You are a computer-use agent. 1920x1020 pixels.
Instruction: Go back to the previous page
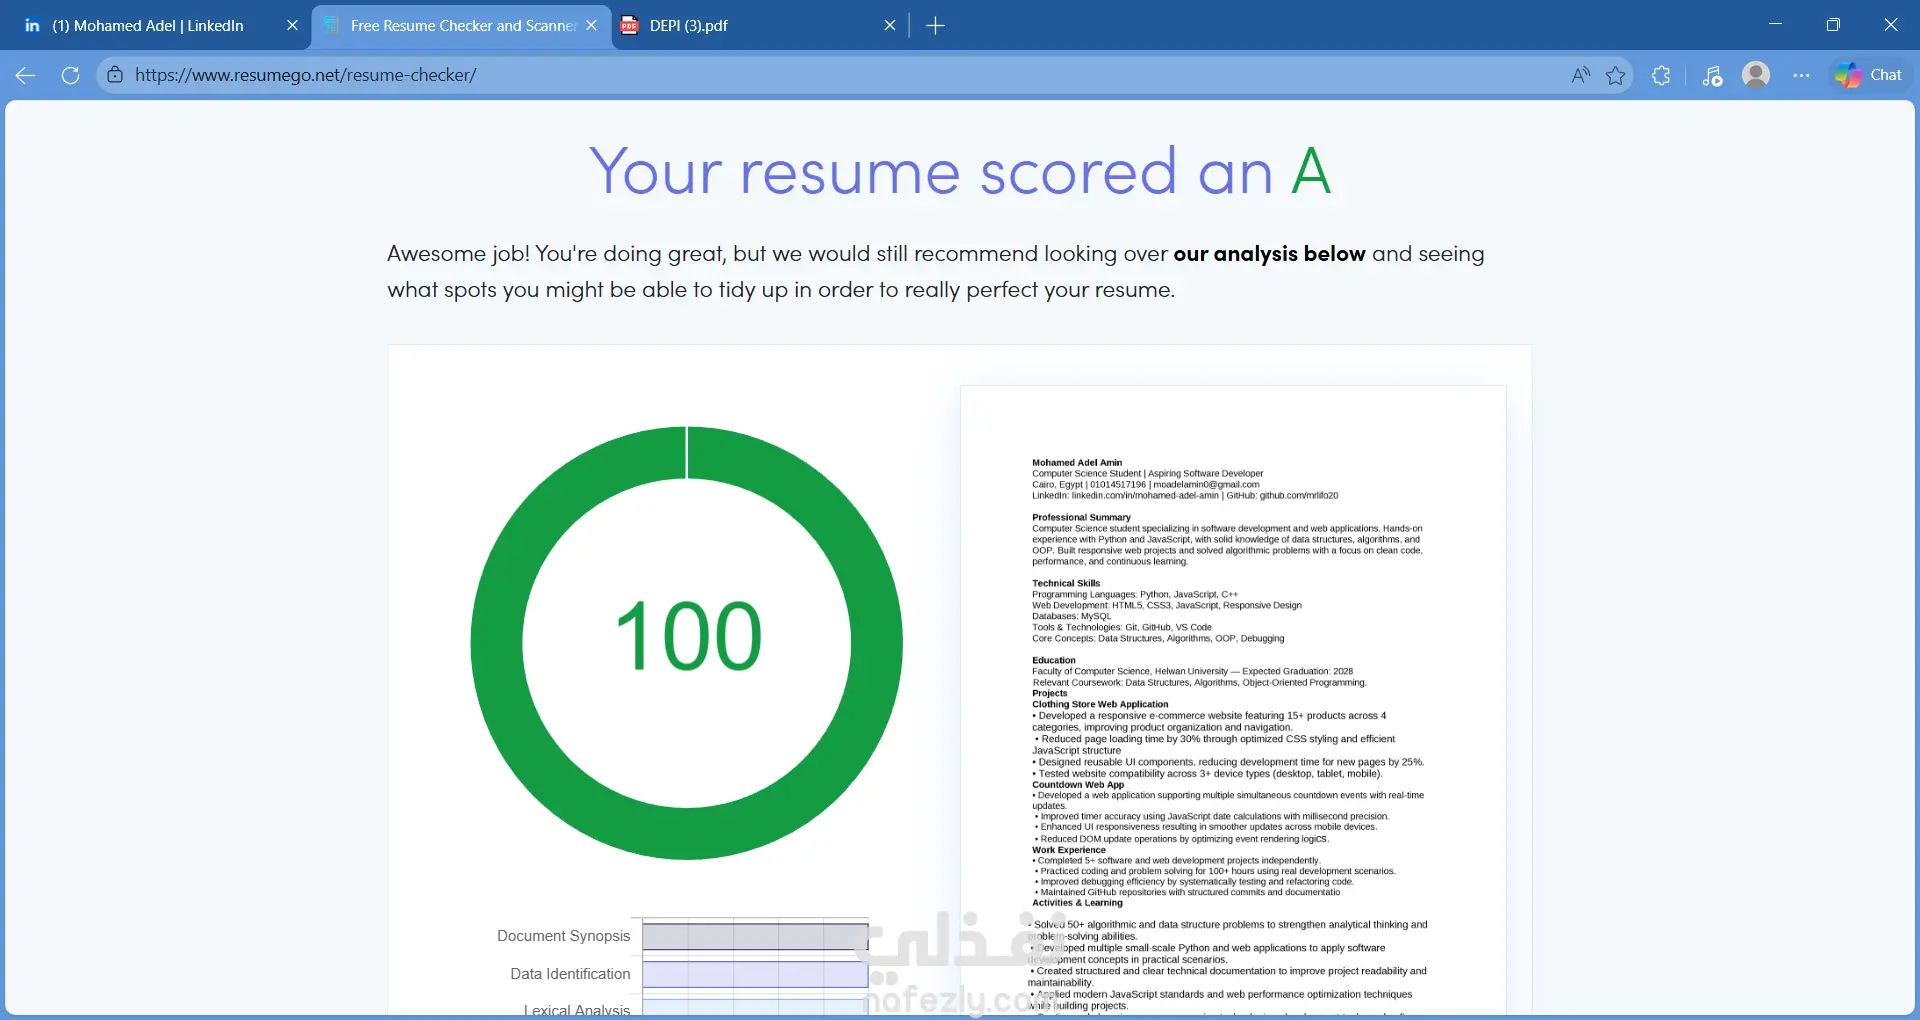point(26,75)
